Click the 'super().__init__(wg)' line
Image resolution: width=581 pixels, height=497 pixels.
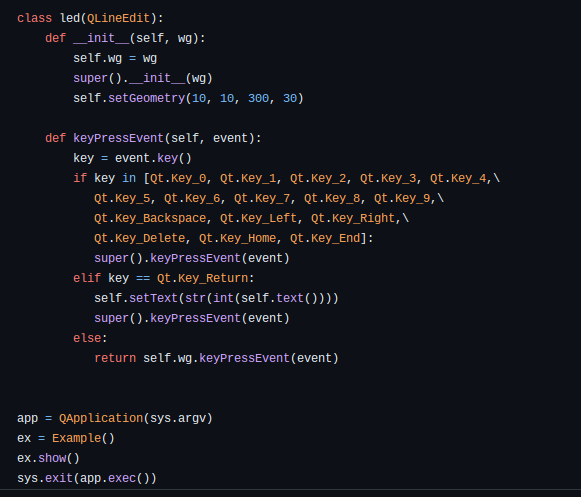pyautogui.click(x=143, y=78)
